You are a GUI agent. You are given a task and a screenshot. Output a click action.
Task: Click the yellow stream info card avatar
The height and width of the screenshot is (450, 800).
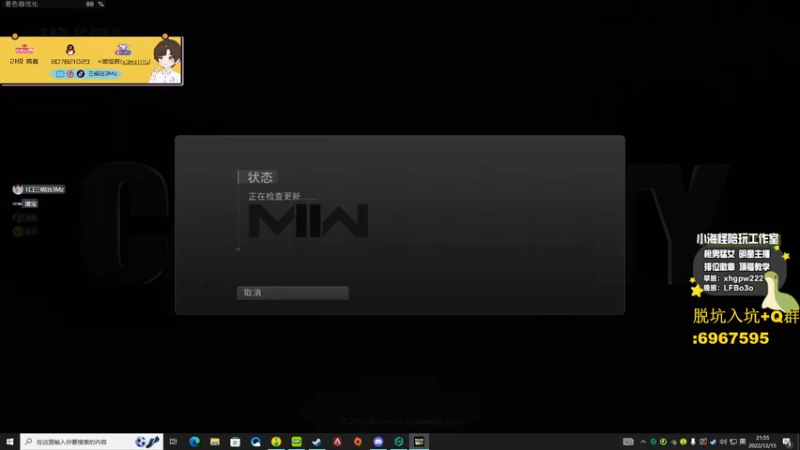tap(167, 61)
